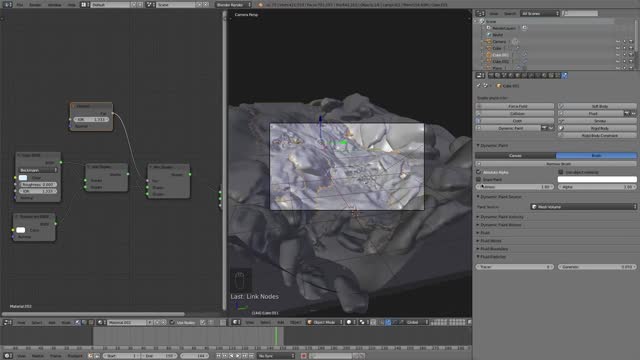Switch to the Canvas tab
This screenshot has height=360, width=640.
(x=516, y=156)
